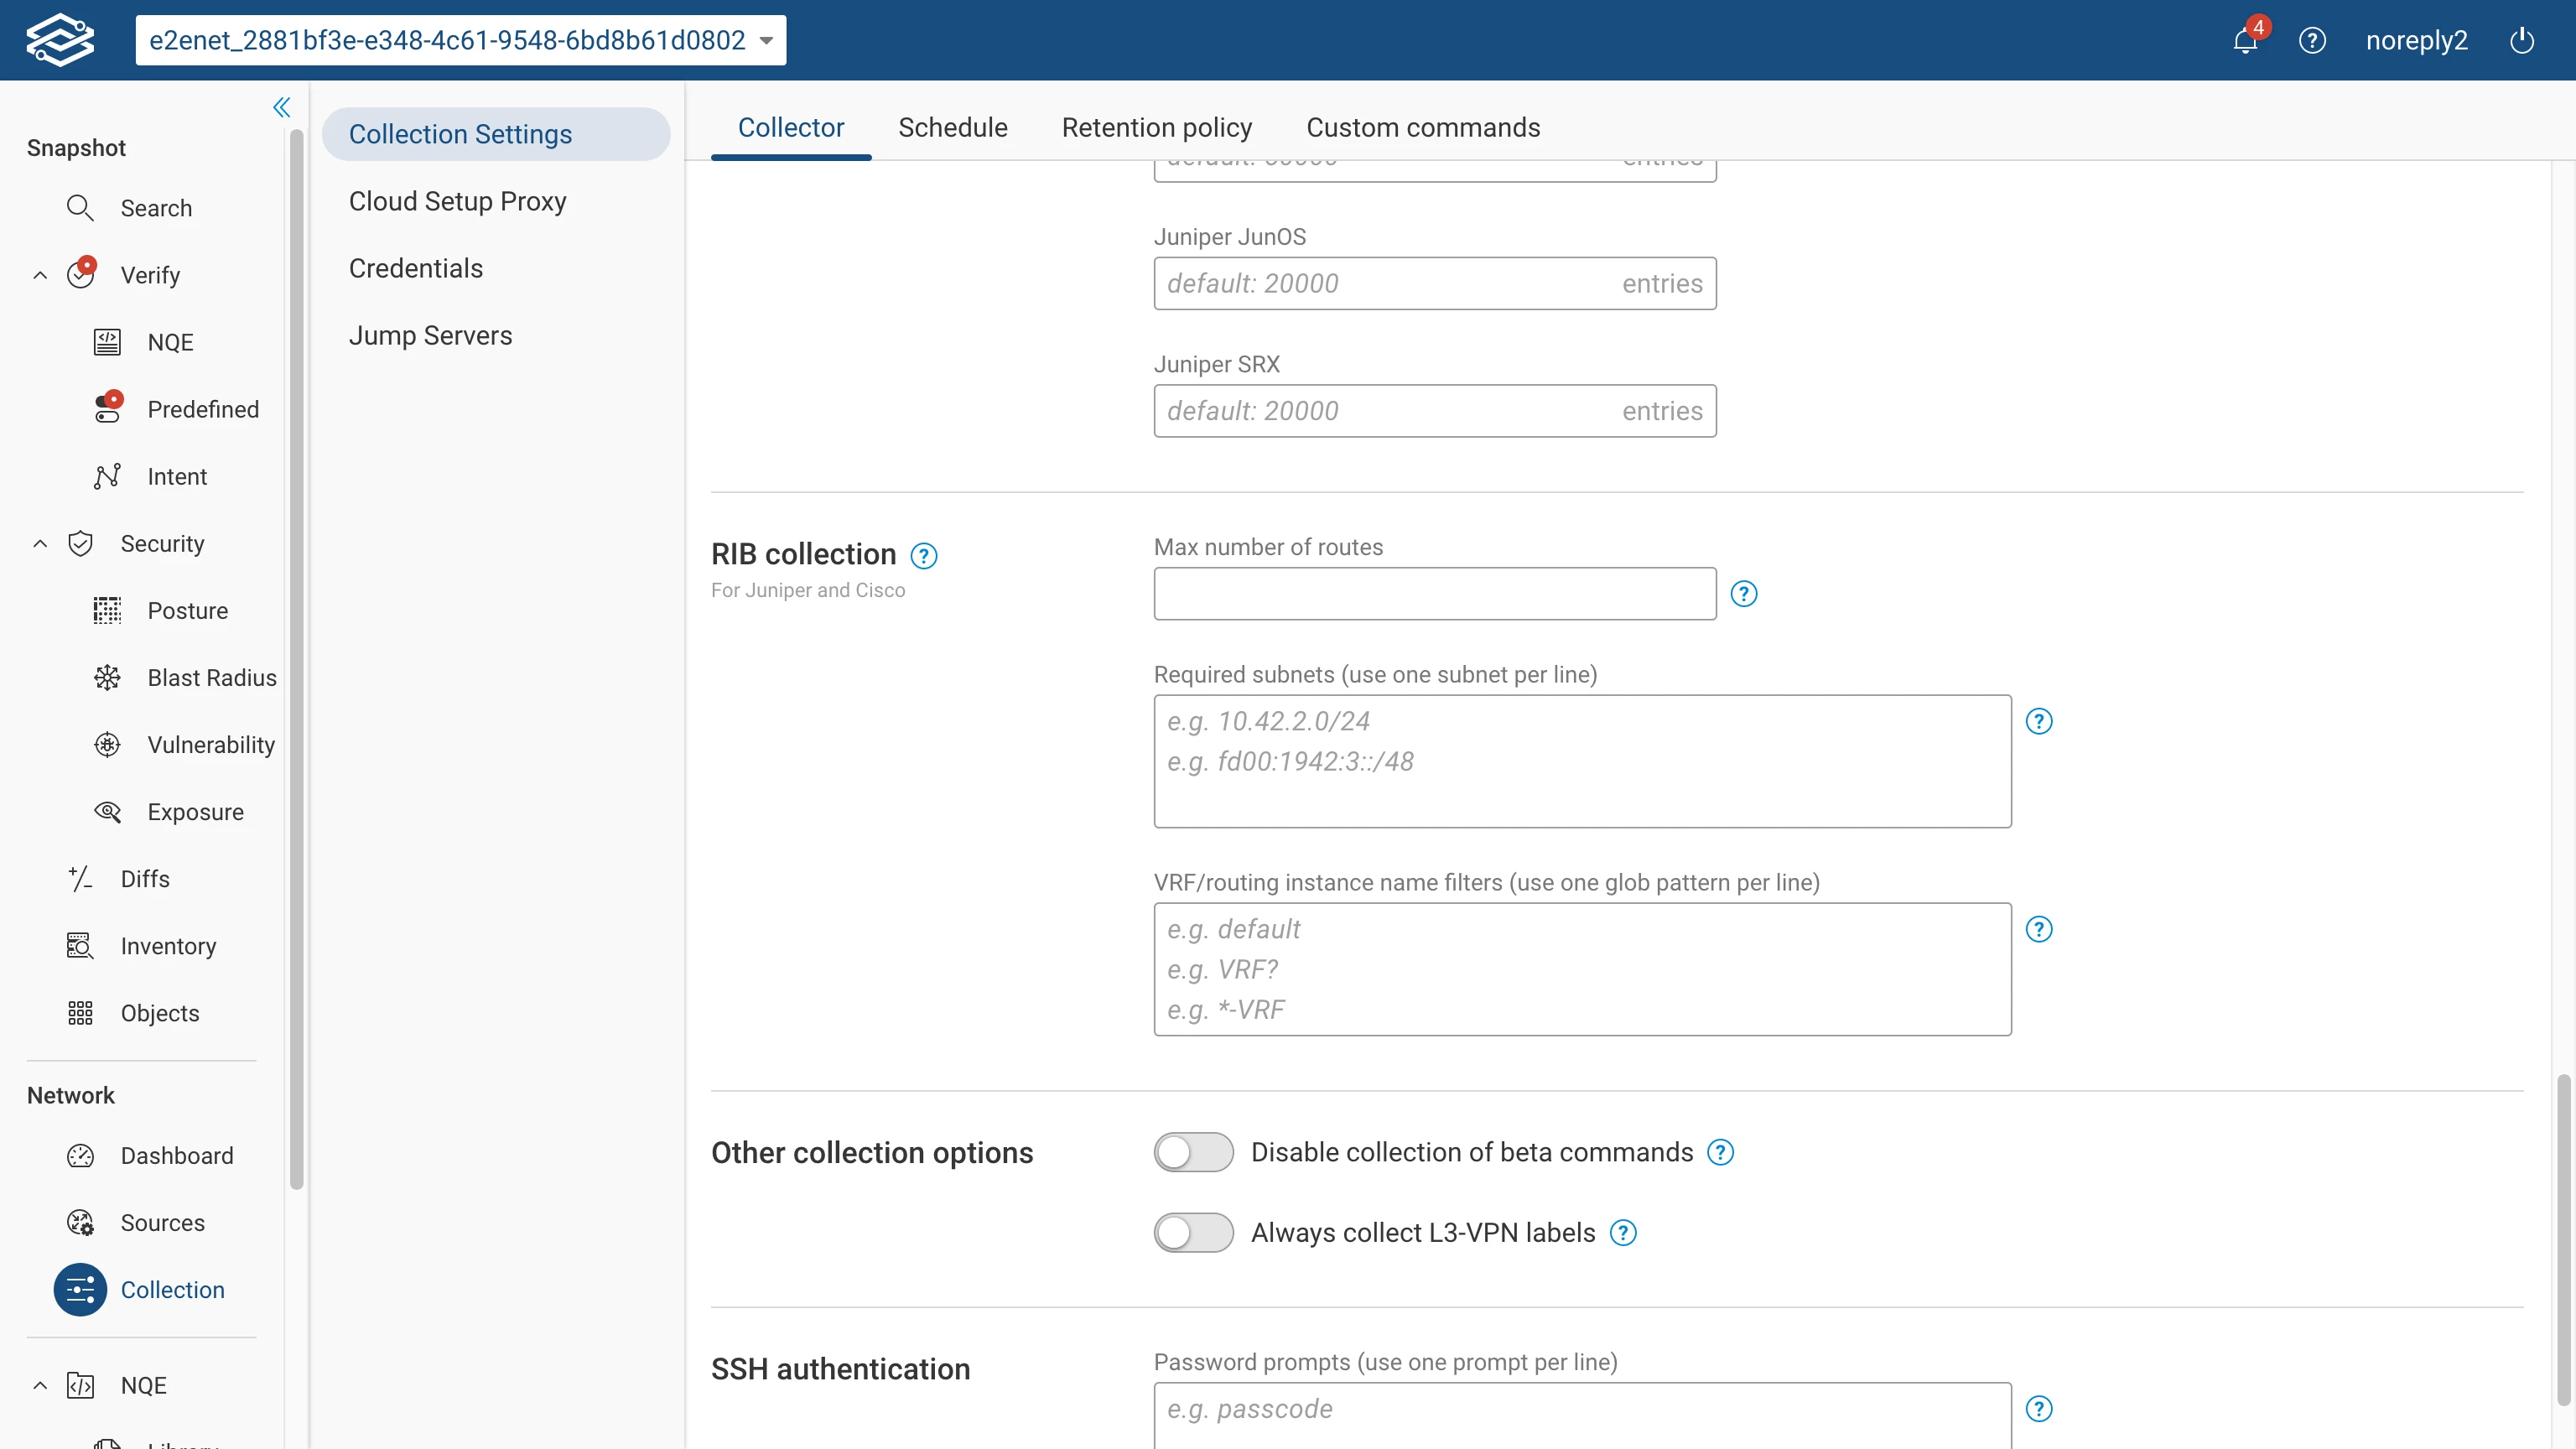Enable Disable collection of beta commands toggle
Screen dimensions: 2576x1449
pos(1193,1152)
